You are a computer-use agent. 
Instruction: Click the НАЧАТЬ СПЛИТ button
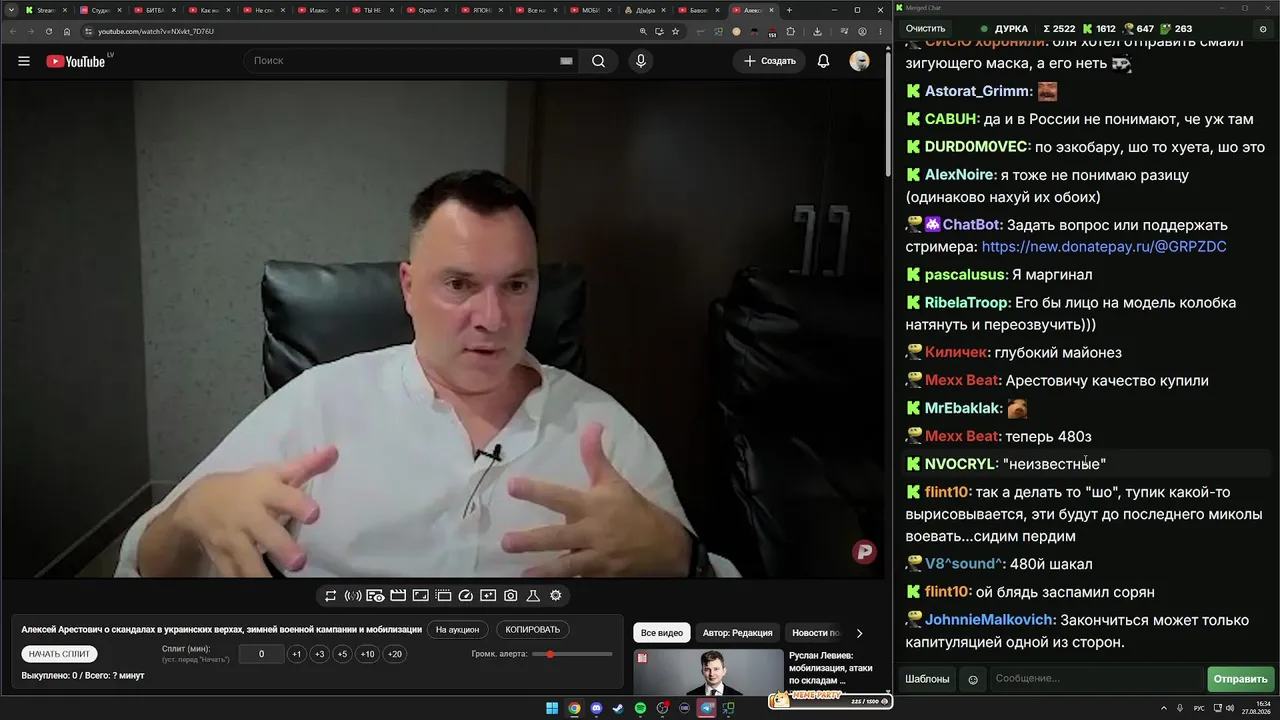60,654
